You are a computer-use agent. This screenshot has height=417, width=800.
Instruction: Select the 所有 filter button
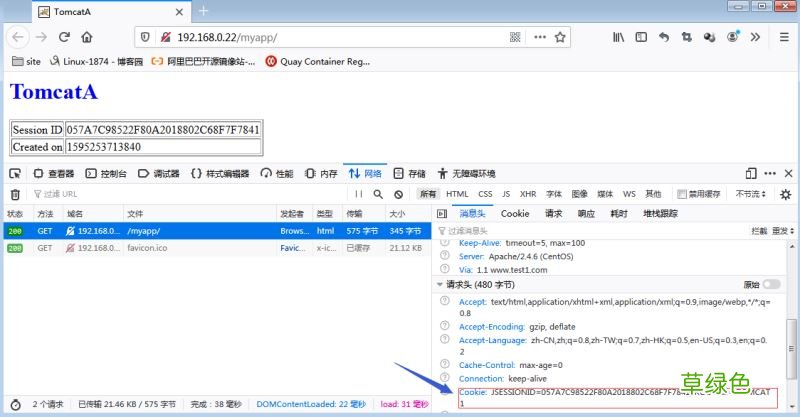point(428,194)
